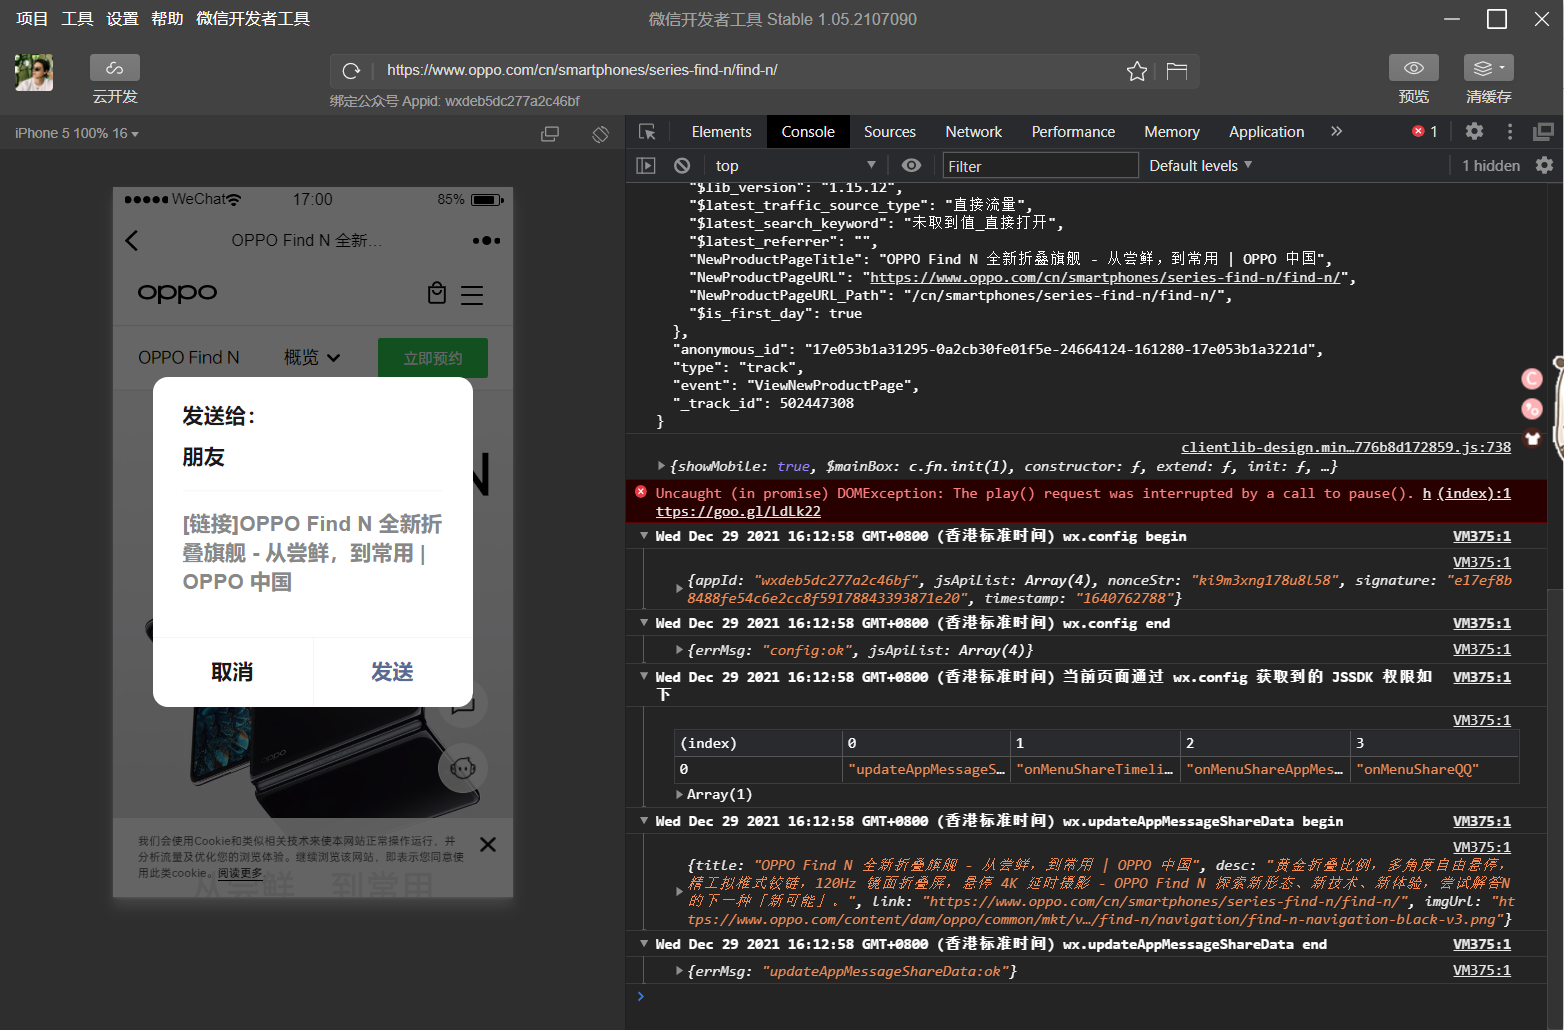Expand the showMobile object log entry
The width and height of the screenshot is (1564, 1030).
[661, 466]
